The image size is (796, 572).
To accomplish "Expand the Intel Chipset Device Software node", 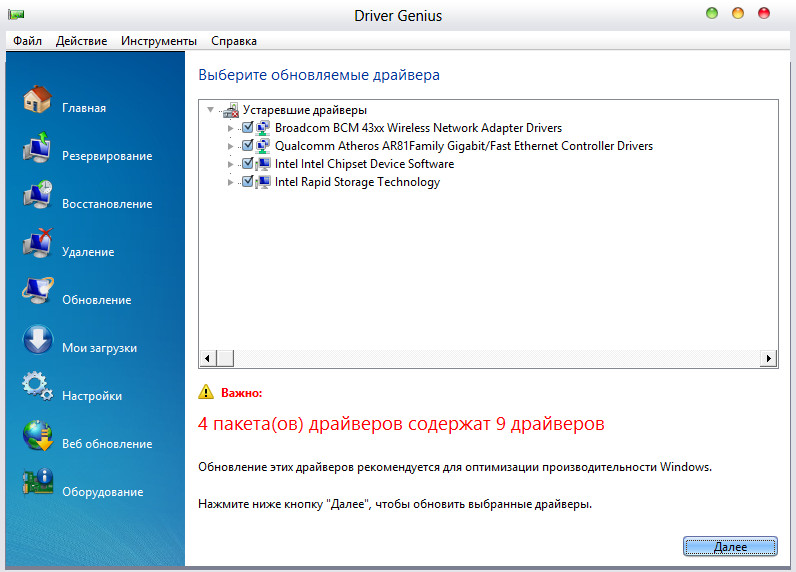I will [x=232, y=164].
